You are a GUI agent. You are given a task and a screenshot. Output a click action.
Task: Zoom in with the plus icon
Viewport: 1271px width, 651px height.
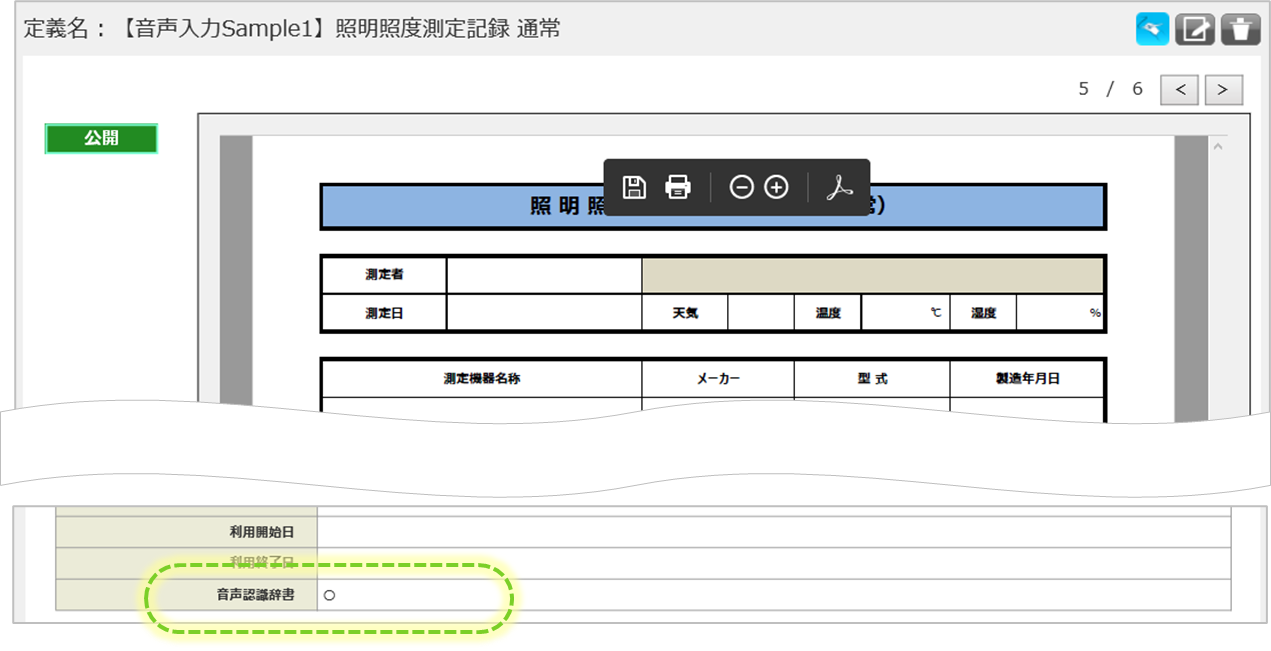click(777, 187)
